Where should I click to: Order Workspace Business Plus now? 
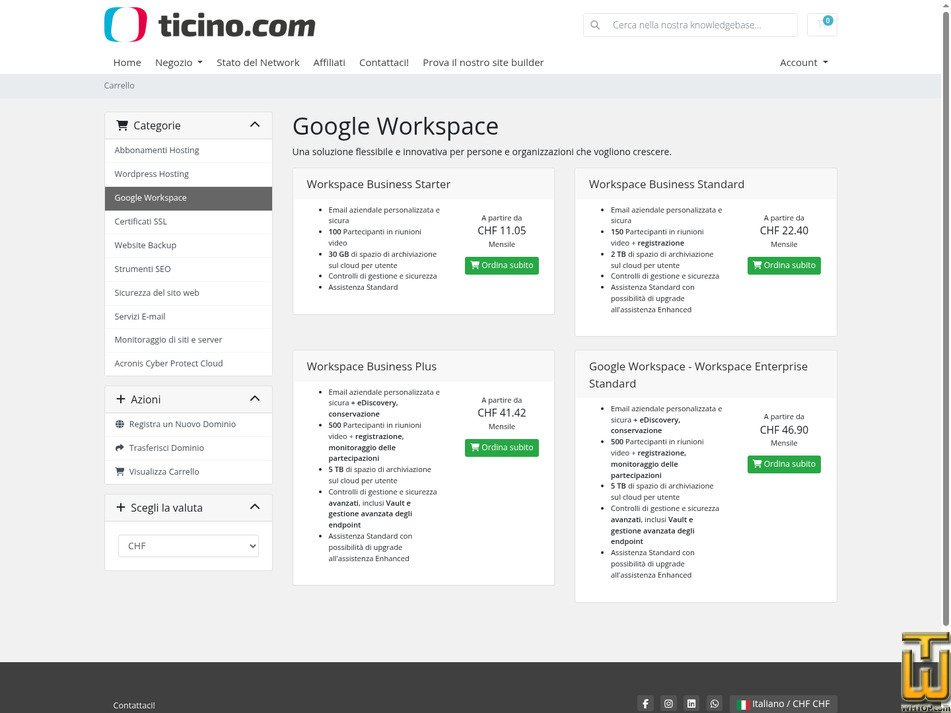click(x=502, y=448)
